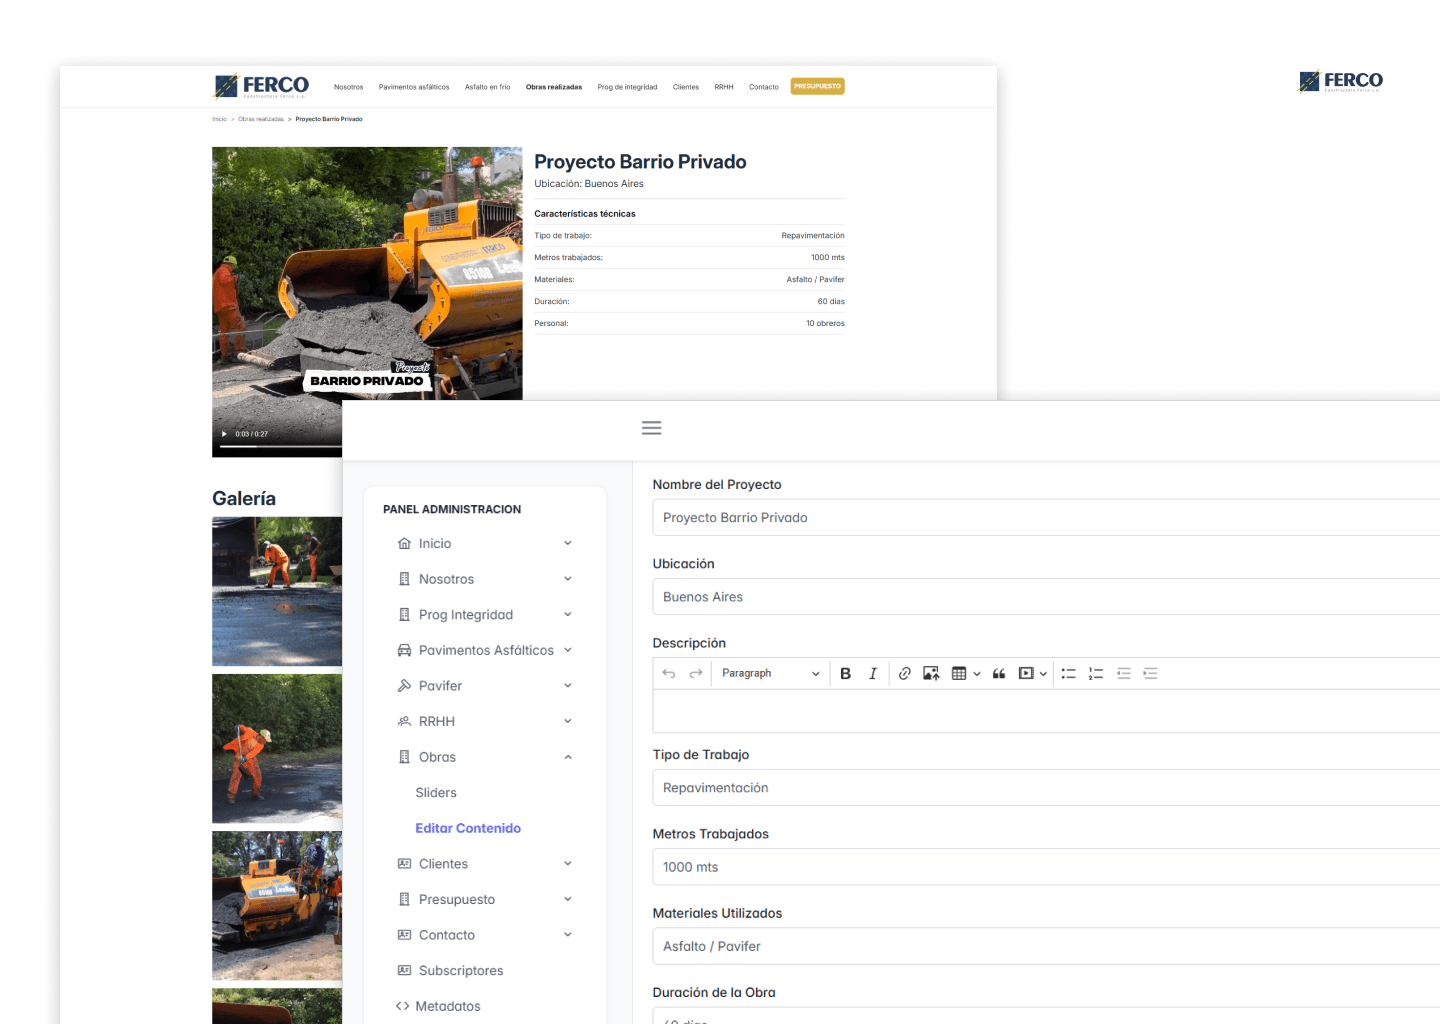
Task: Insert a block quote in the editor
Action: 999,674
